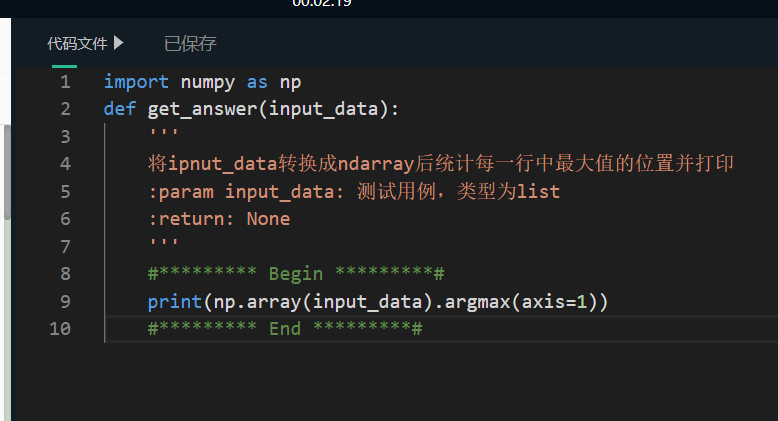Viewport: 778px width, 421px height.
Task: Click the ':param input_data:' docstring line
Action: 354,192
